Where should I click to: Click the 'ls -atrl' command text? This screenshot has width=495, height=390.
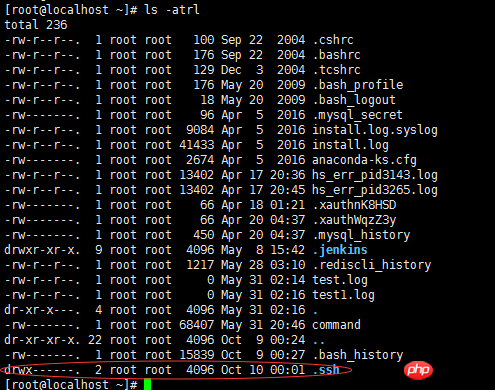click(x=172, y=10)
